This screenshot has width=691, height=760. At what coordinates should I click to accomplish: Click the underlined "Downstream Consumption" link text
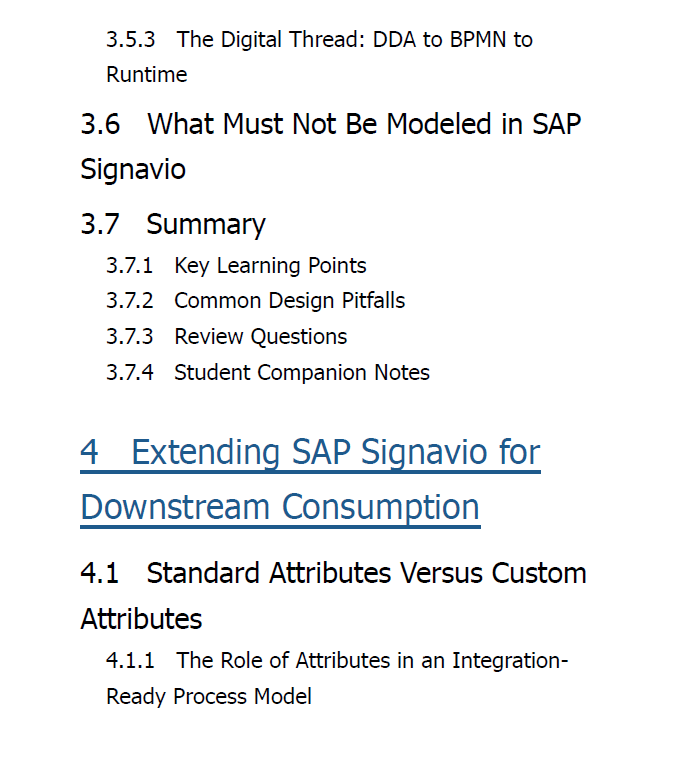pyautogui.click(x=280, y=507)
